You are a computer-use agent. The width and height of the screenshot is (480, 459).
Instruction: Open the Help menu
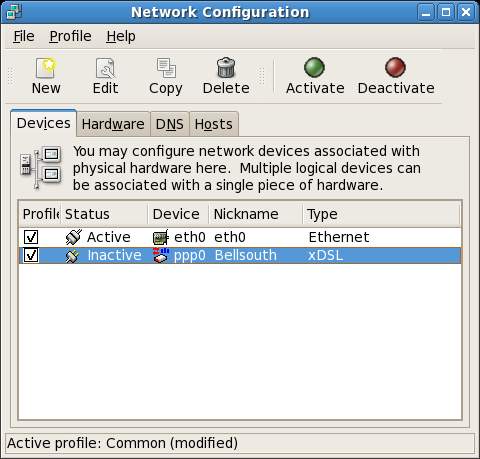click(x=121, y=36)
